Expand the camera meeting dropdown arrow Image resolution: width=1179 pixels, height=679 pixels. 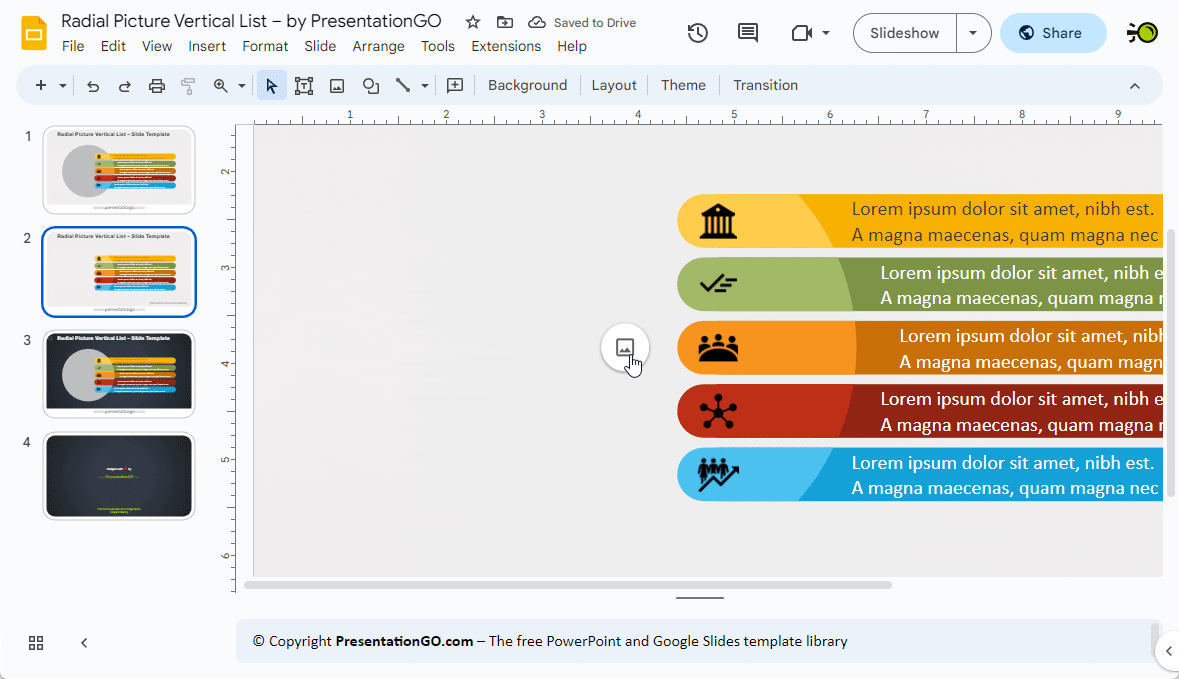pos(826,33)
